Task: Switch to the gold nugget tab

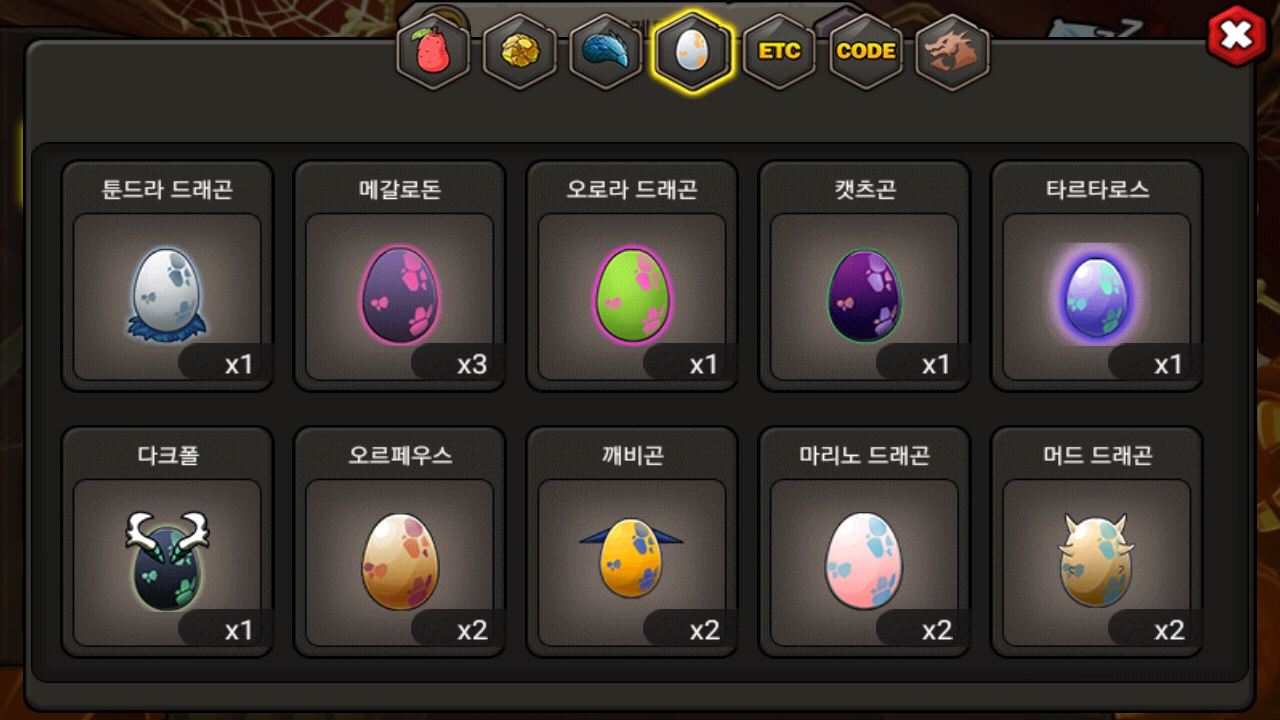Action: click(x=520, y=52)
